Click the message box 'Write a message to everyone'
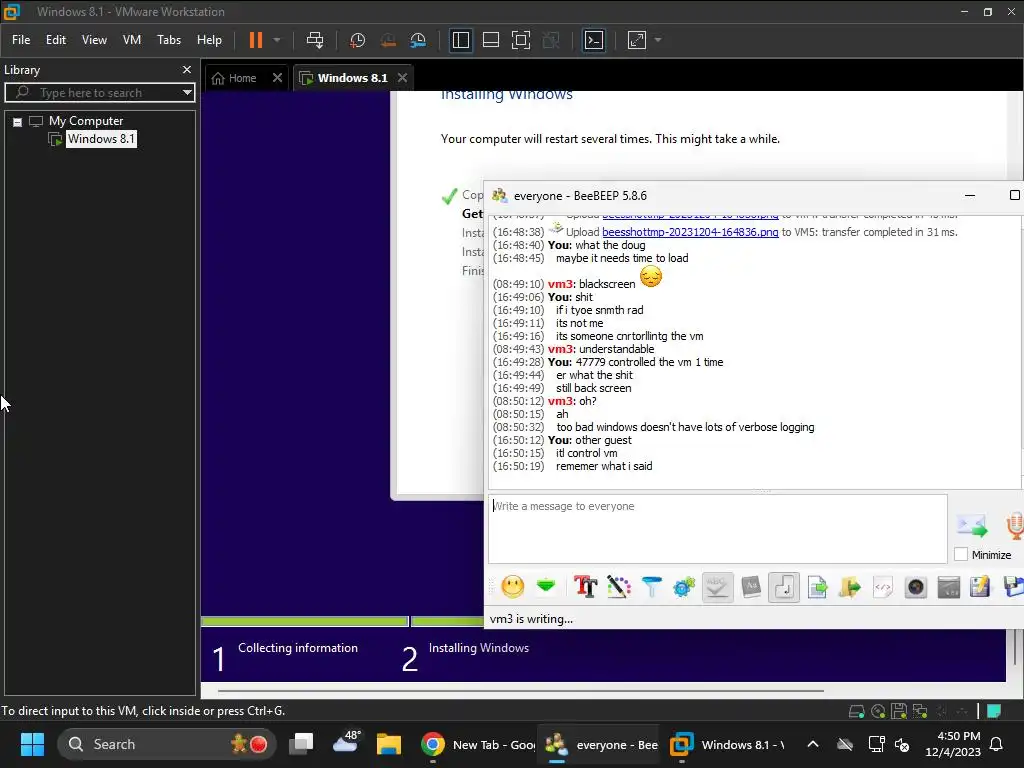The image size is (1024, 768). click(717, 529)
